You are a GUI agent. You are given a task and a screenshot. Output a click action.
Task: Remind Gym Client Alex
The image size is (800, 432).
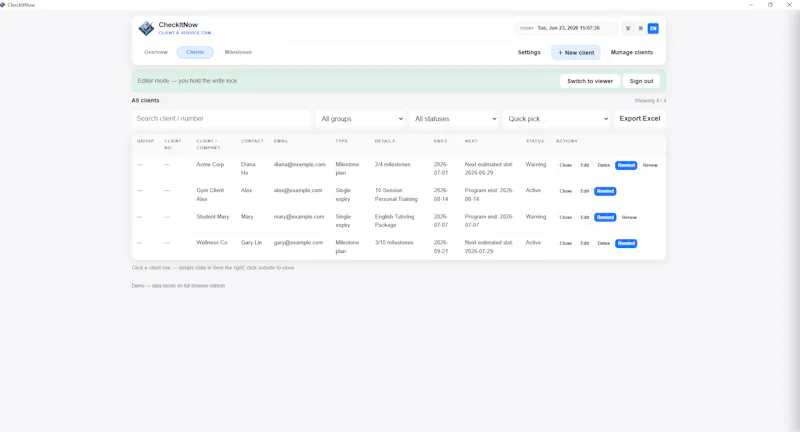[x=605, y=191]
